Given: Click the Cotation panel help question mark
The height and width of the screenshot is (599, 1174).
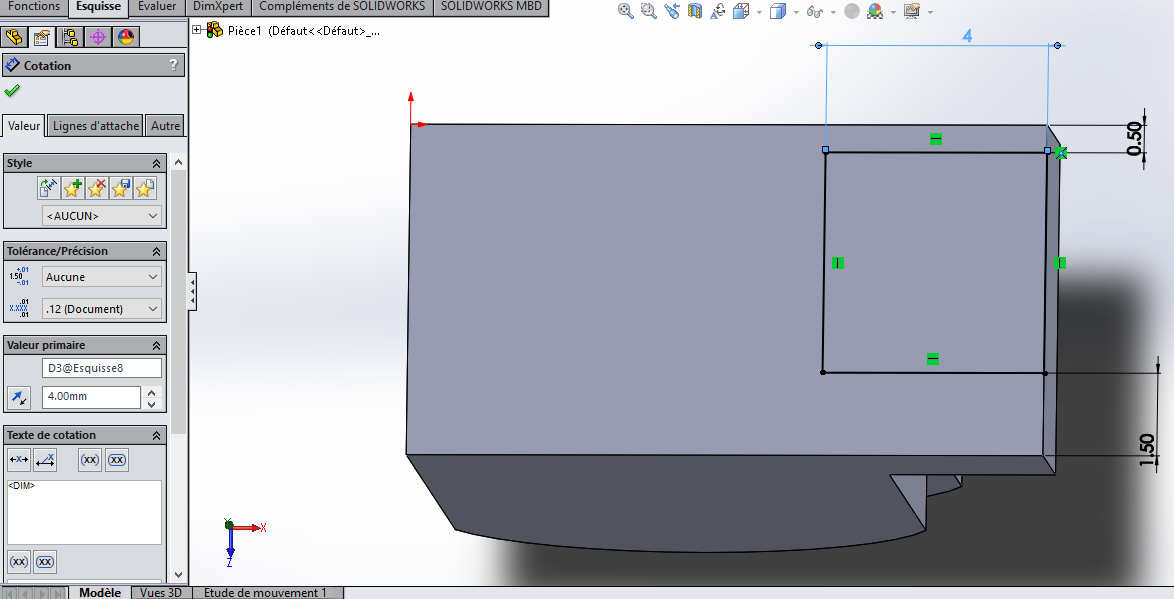Looking at the screenshot, I should click(174, 64).
